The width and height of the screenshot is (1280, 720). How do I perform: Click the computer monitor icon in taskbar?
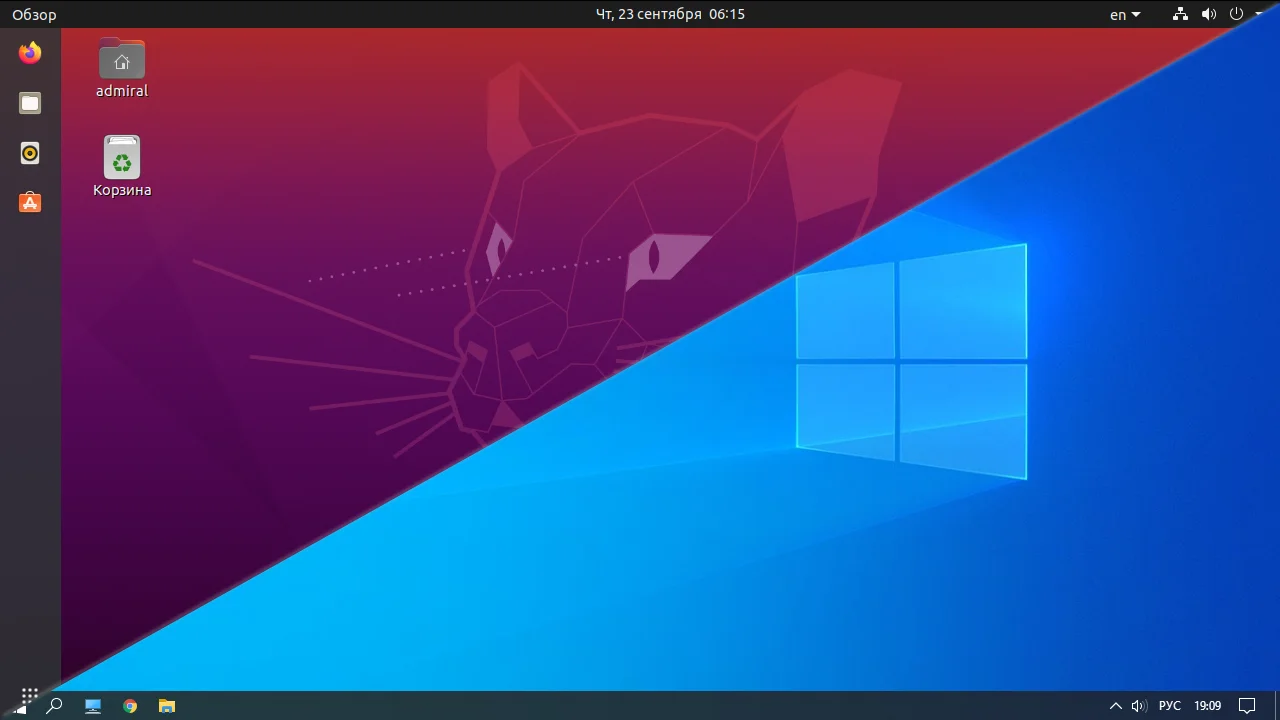tap(93, 705)
